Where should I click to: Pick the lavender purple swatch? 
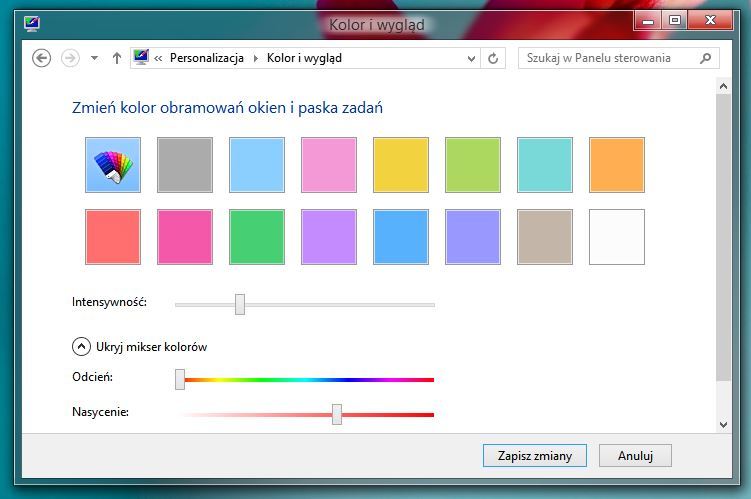[329, 237]
